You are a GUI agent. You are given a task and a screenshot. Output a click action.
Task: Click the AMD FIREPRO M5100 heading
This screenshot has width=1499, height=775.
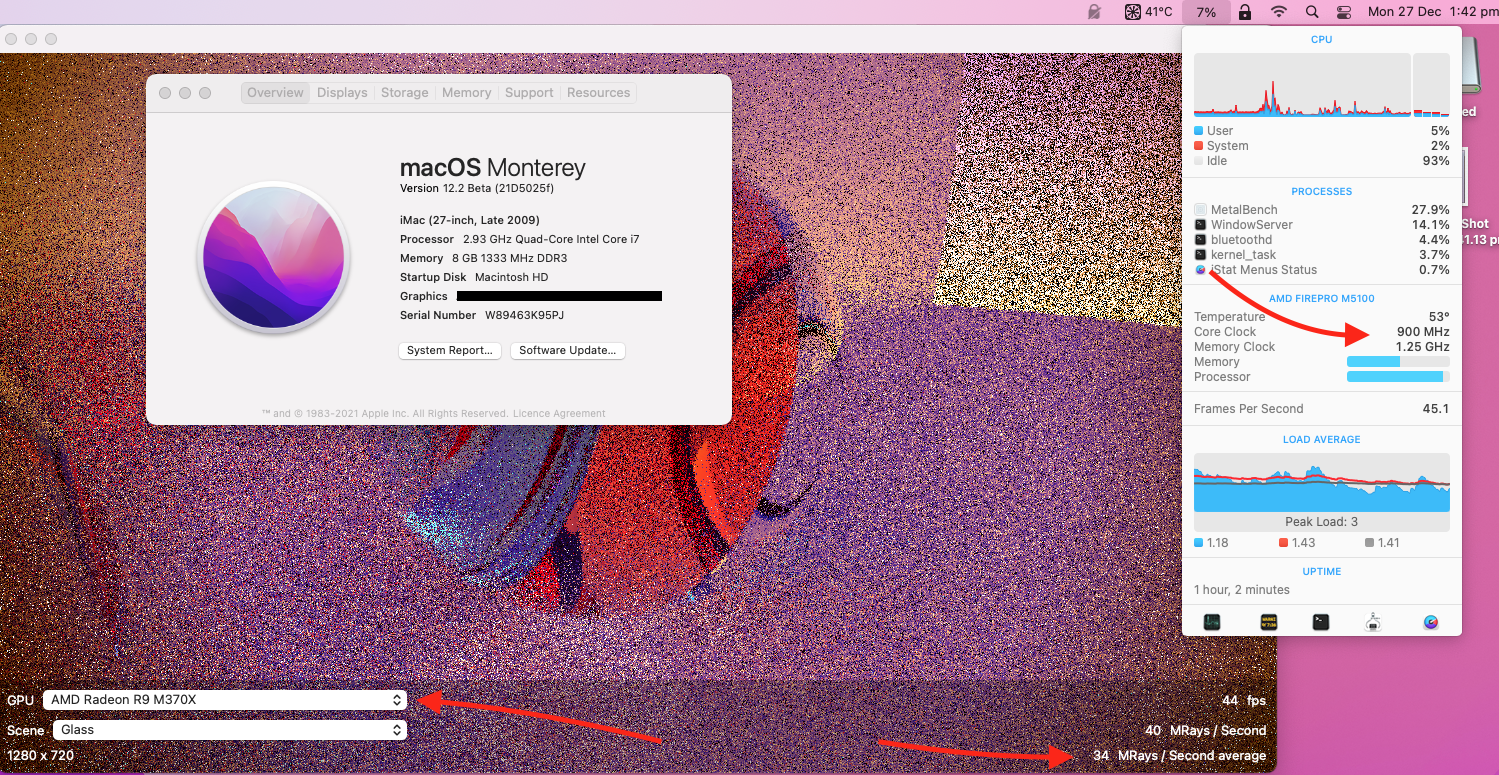tap(1322, 298)
